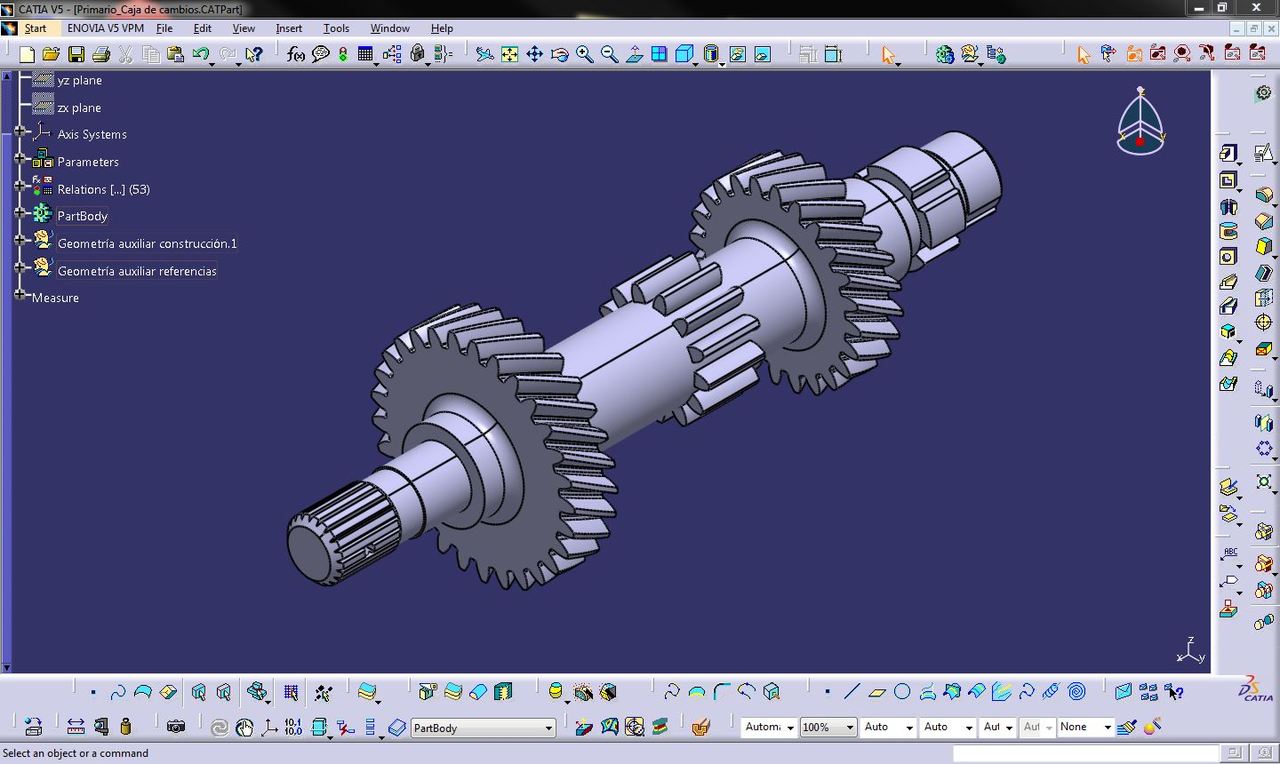Open the None layer dropdown
The image size is (1280, 764).
click(1107, 727)
